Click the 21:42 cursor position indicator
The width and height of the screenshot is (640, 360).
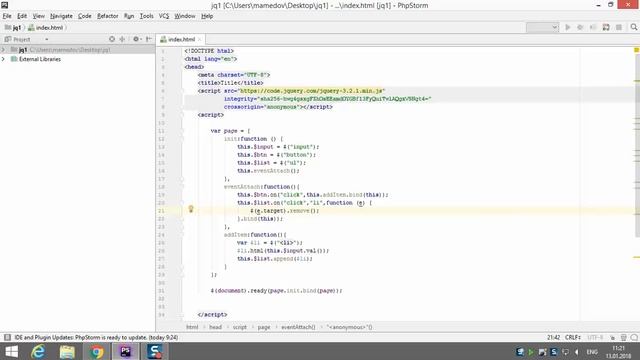coord(553,337)
